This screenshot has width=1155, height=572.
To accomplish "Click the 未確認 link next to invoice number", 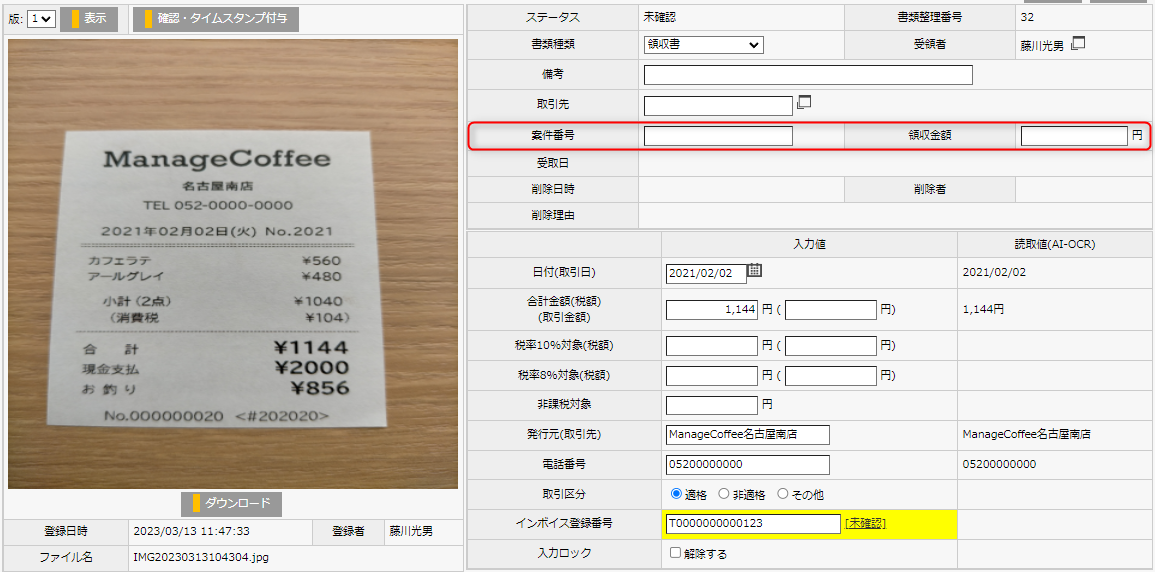I will (x=865, y=523).
